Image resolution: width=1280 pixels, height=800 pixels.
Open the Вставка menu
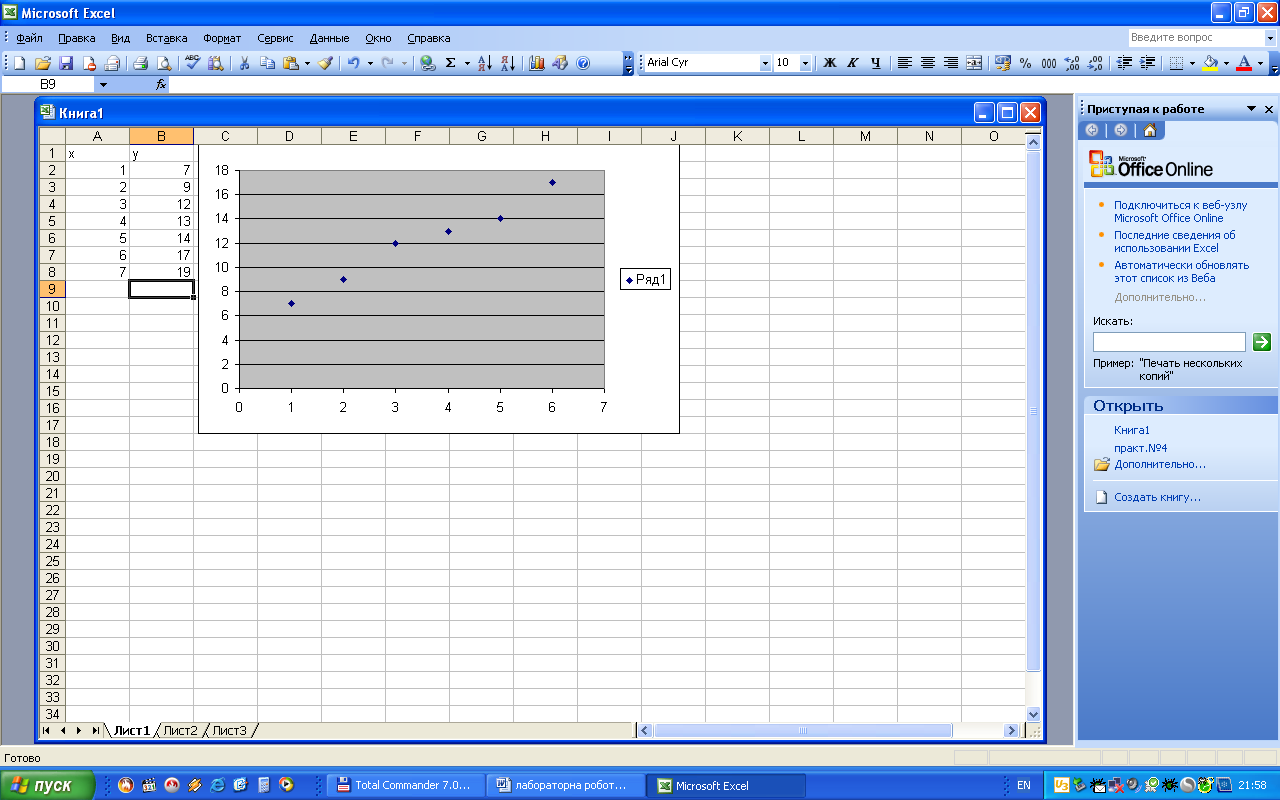166,38
